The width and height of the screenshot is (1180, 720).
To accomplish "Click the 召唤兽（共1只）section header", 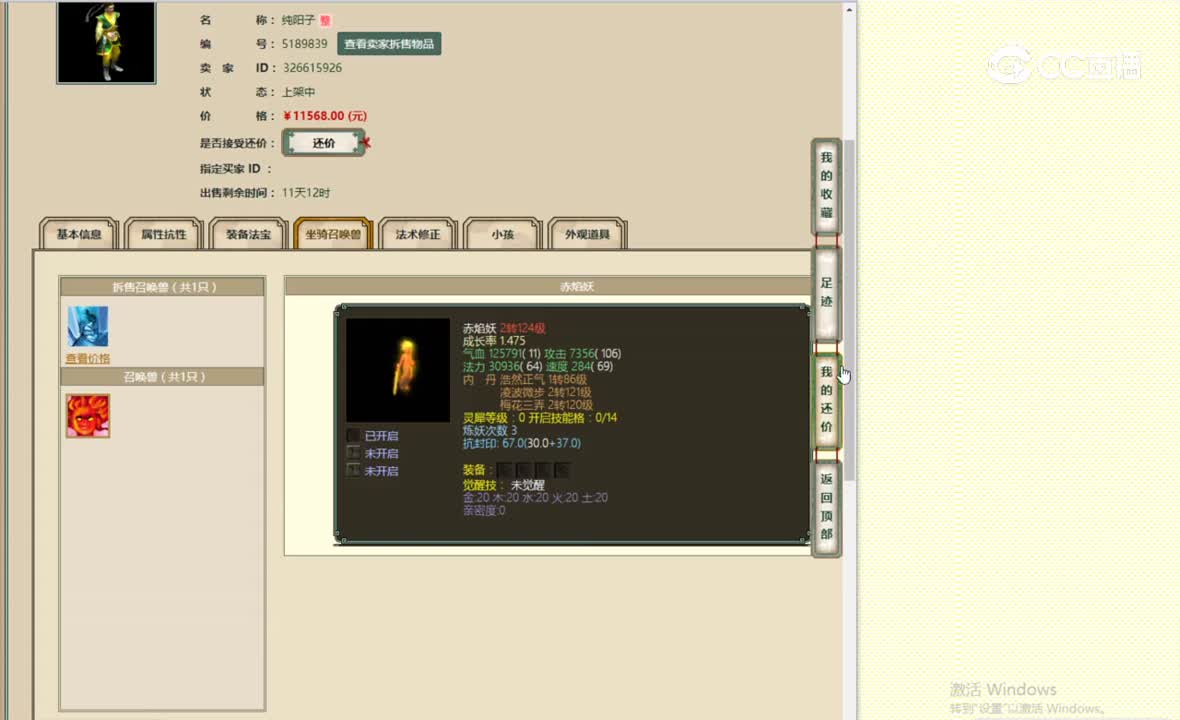I will click(163, 377).
